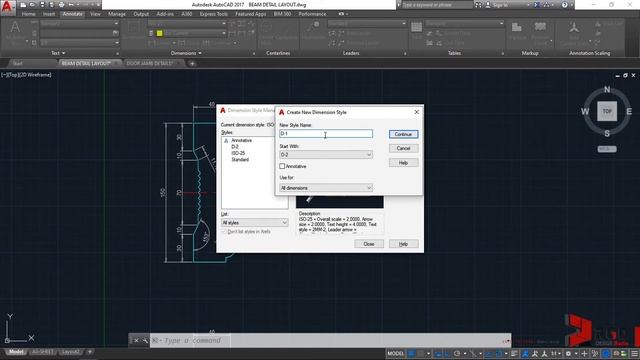Open the Home ribbon tab

tap(29, 14)
